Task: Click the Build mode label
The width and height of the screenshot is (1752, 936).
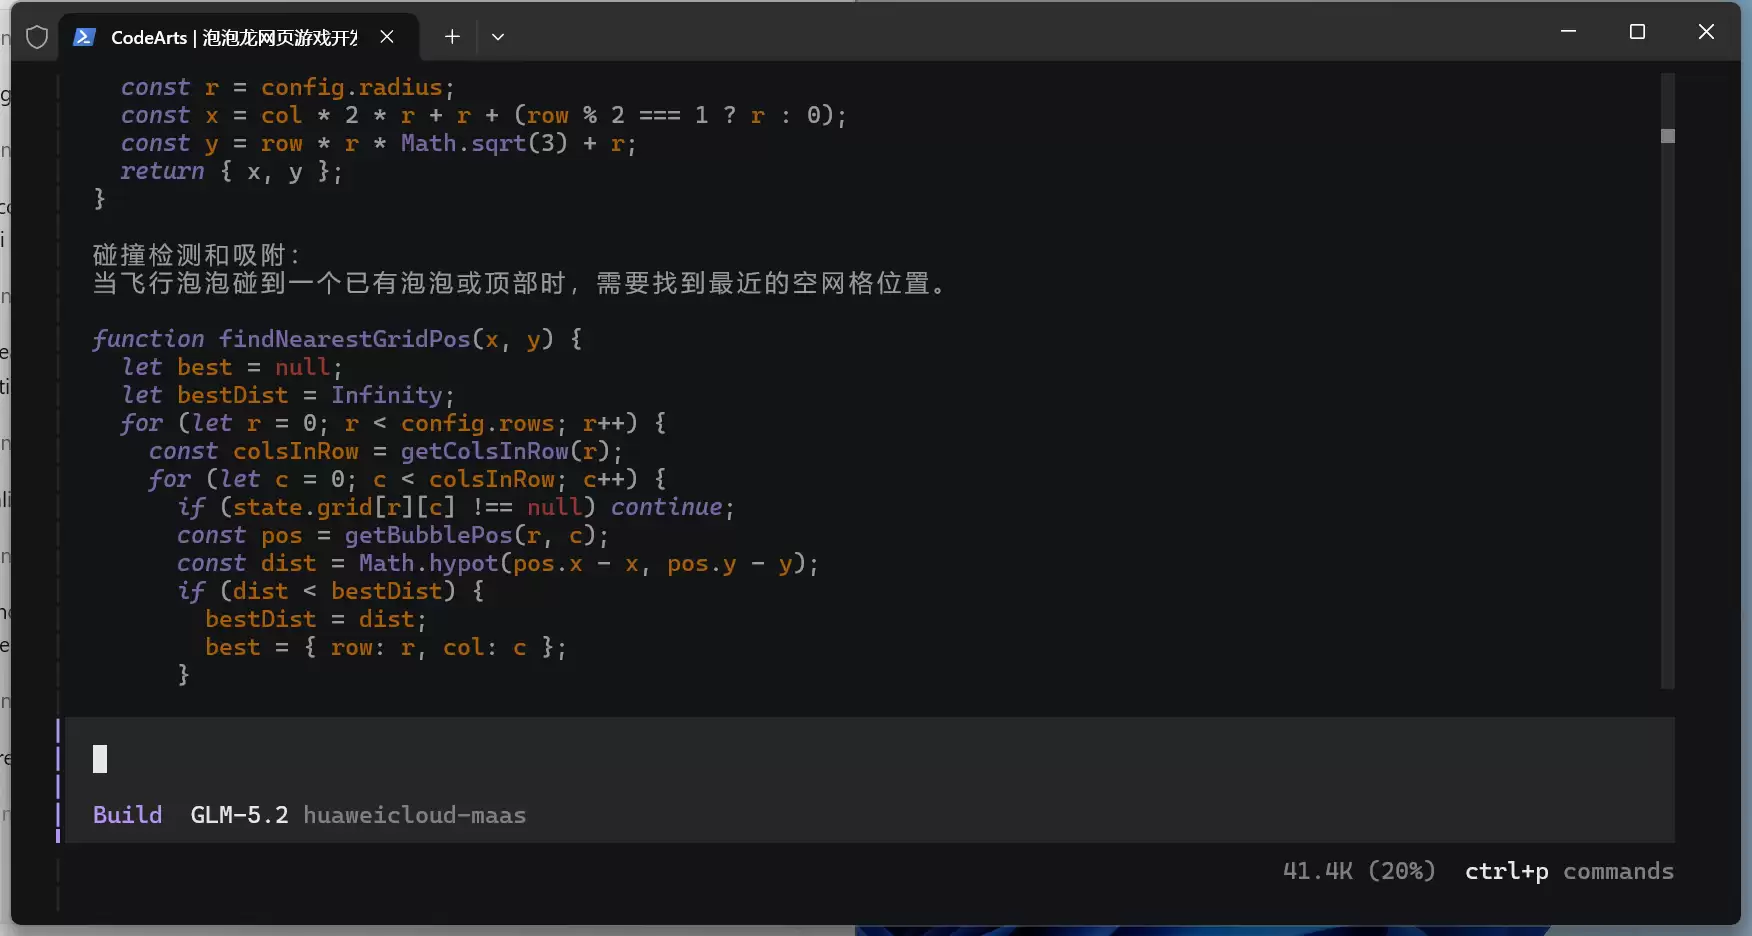Action: (x=127, y=815)
